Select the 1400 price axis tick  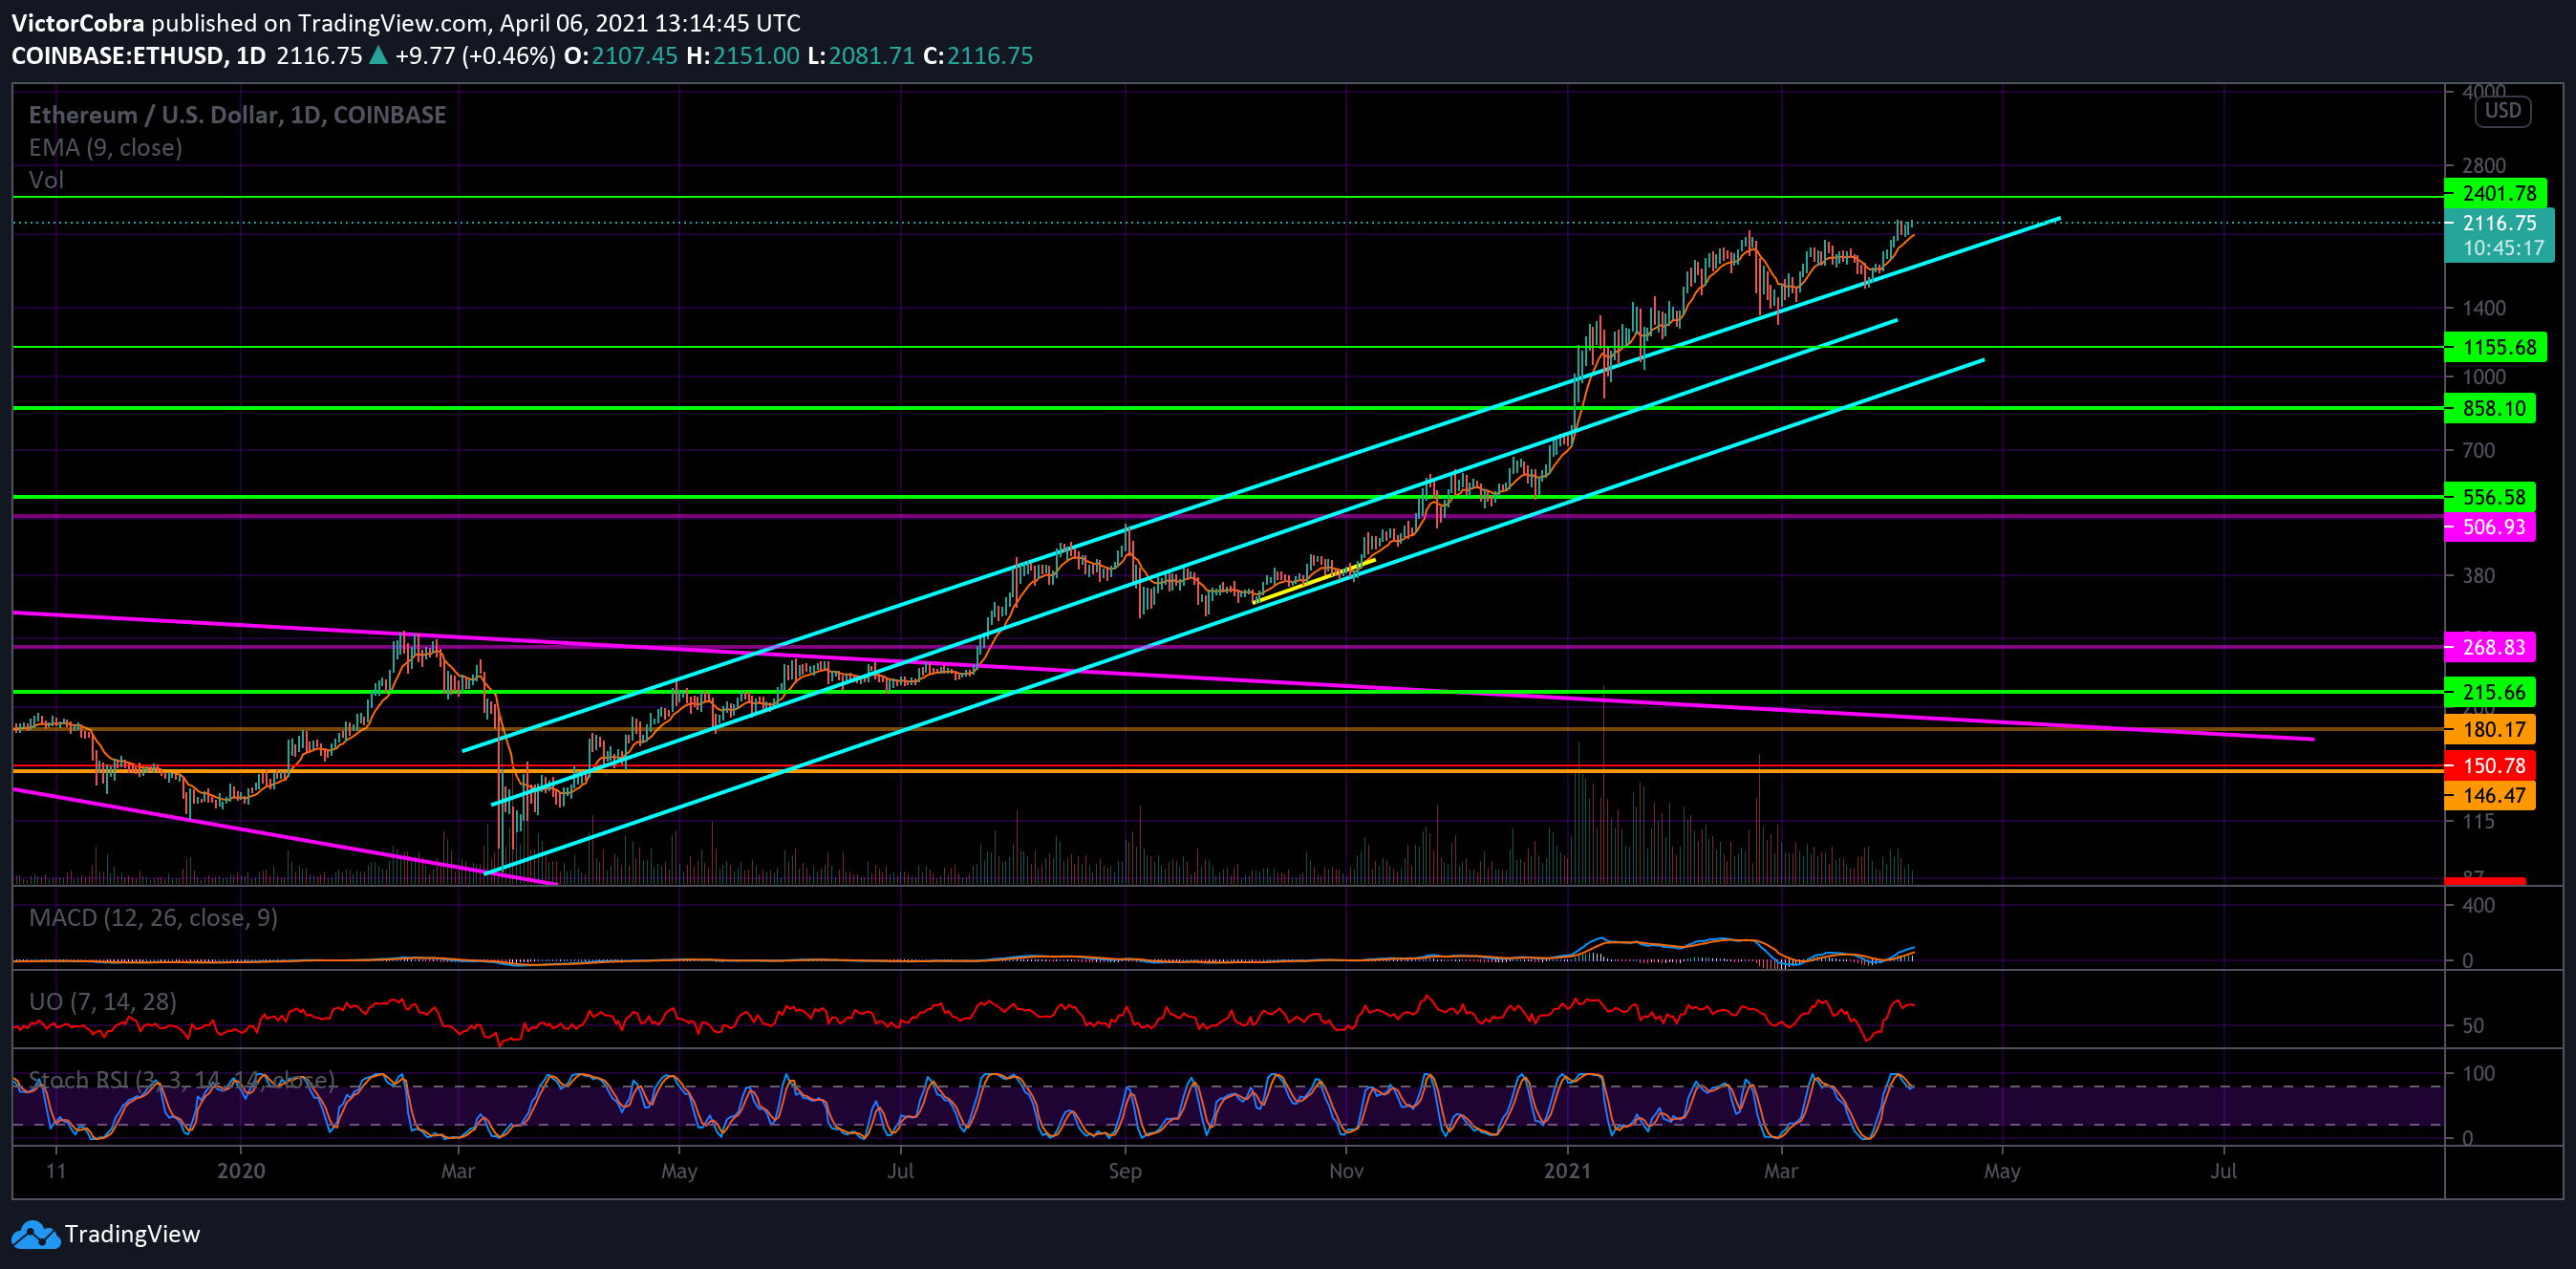(2484, 308)
